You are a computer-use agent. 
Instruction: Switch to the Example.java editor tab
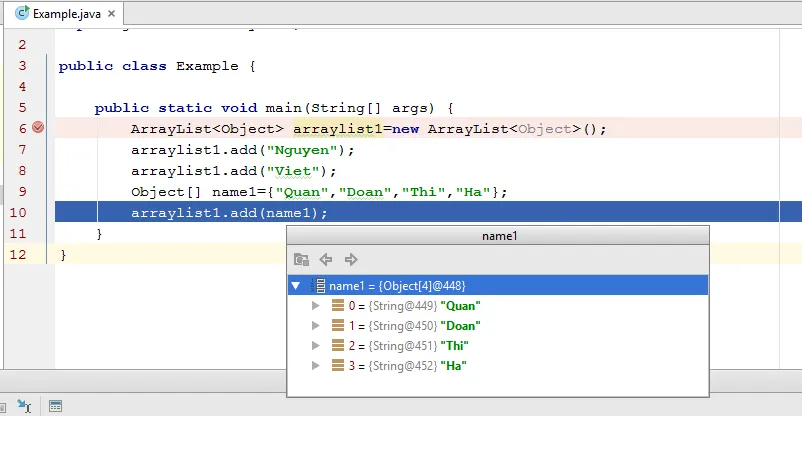click(x=64, y=14)
